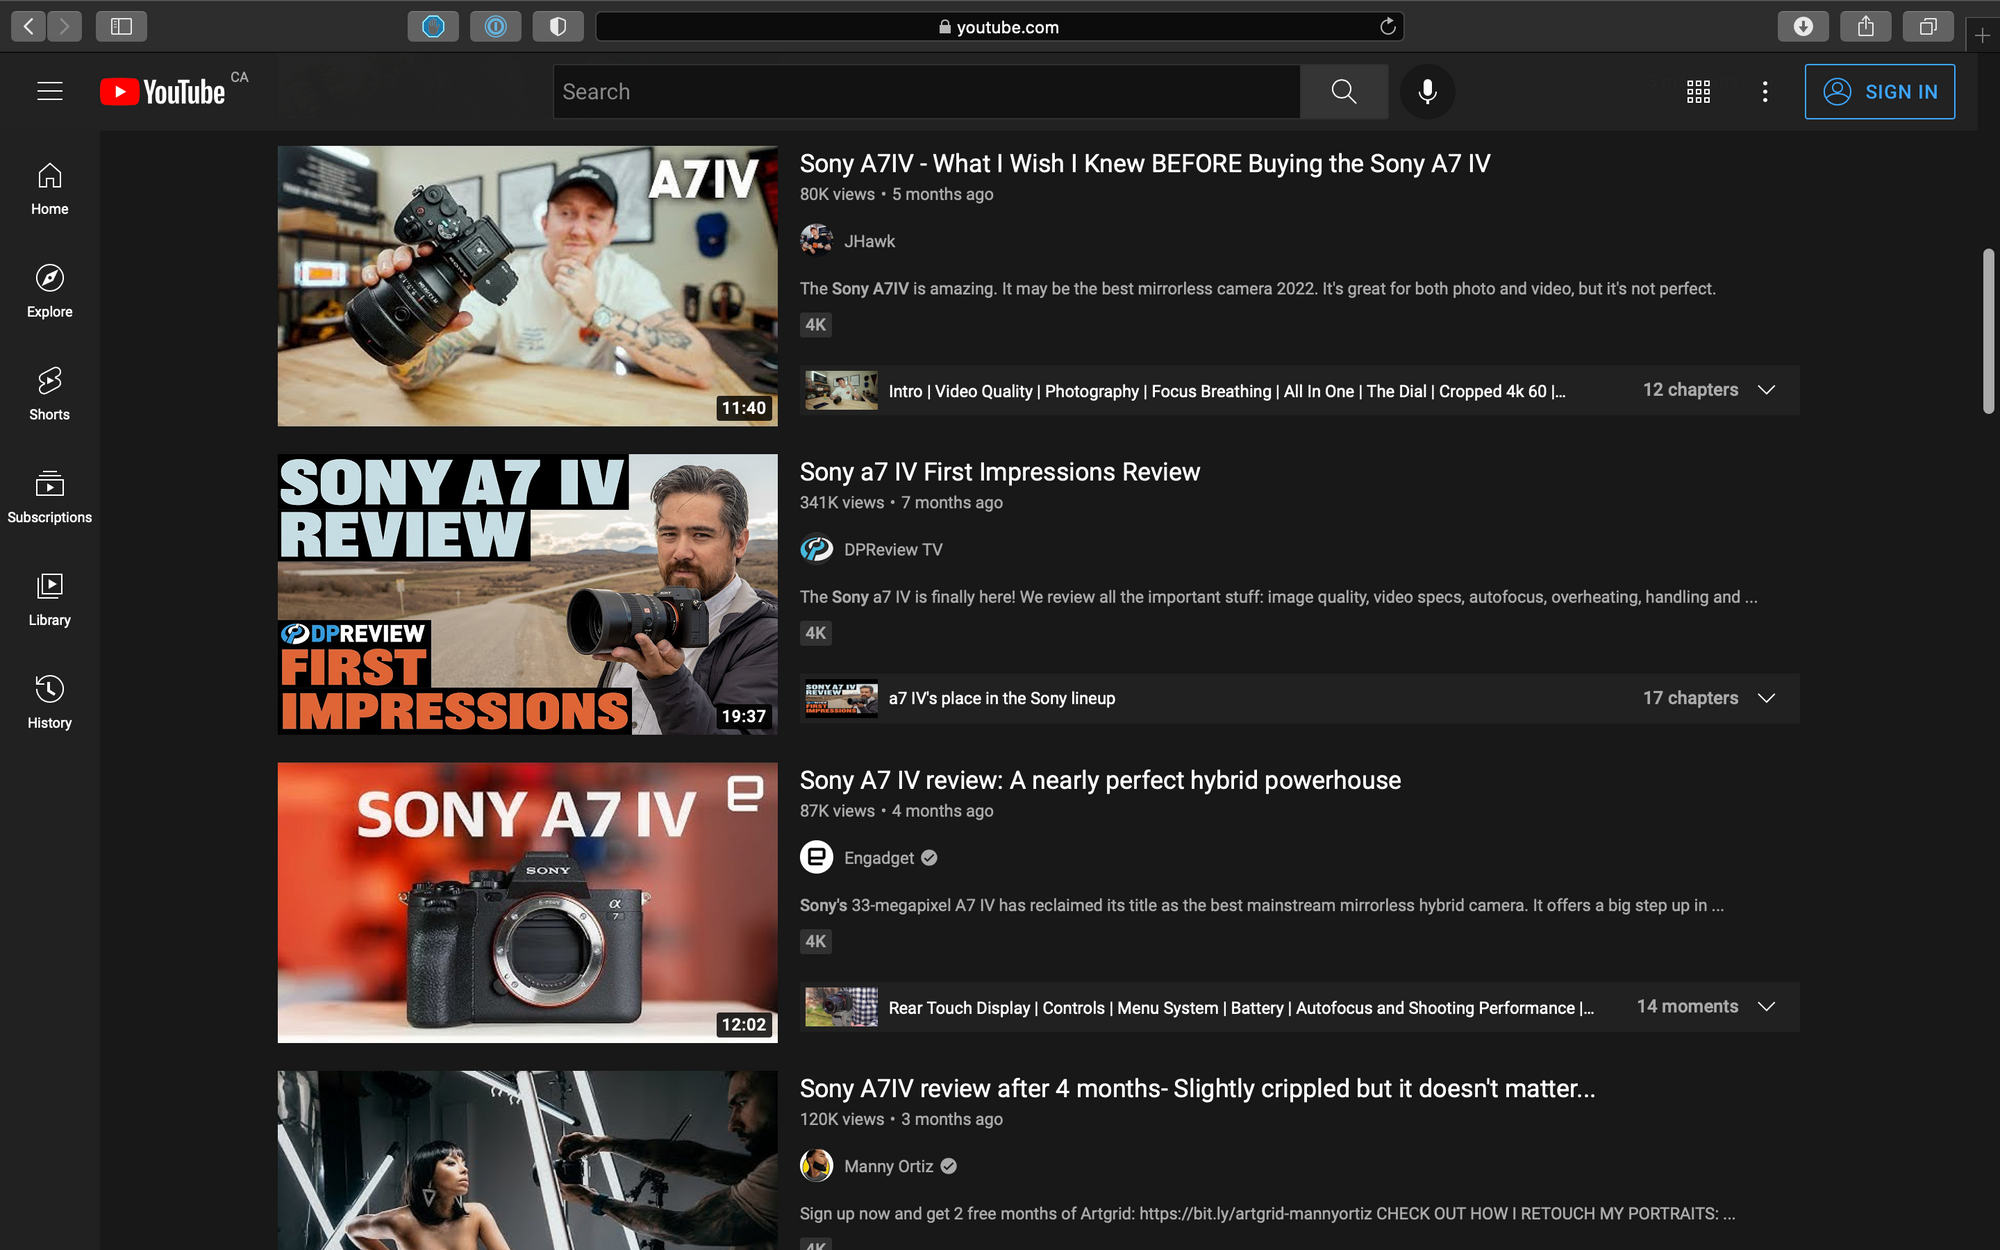Go to the YouTube logo homepage
This screenshot has width=2000, height=1250.
163,91
